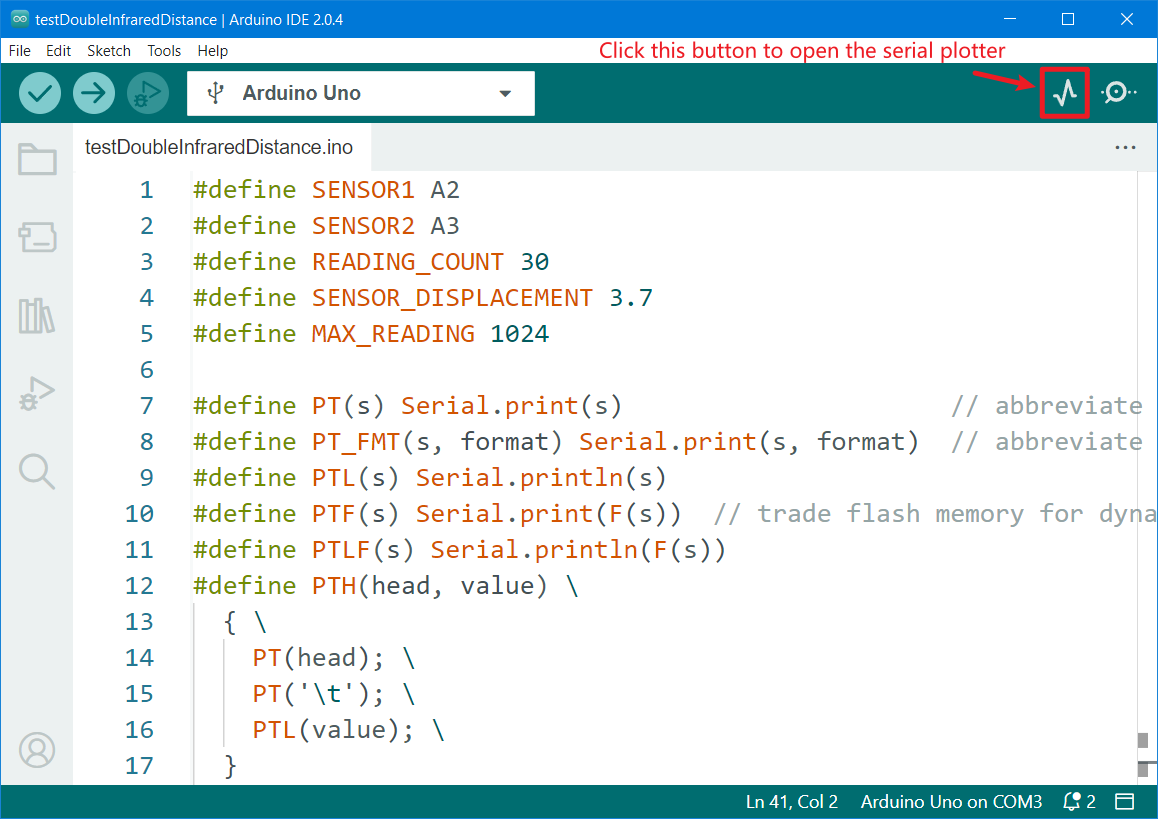The height and width of the screenshot is (819, 1158).
Task: Open the Sketch menu
Action: tap(109, 50)
